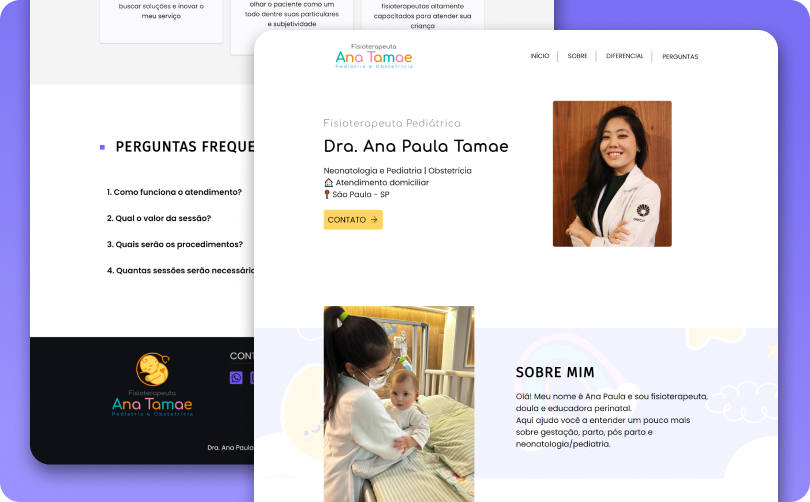Screen dimensions: 810x502
Task: Click the red location pin icon
Action: pos(327,195)
